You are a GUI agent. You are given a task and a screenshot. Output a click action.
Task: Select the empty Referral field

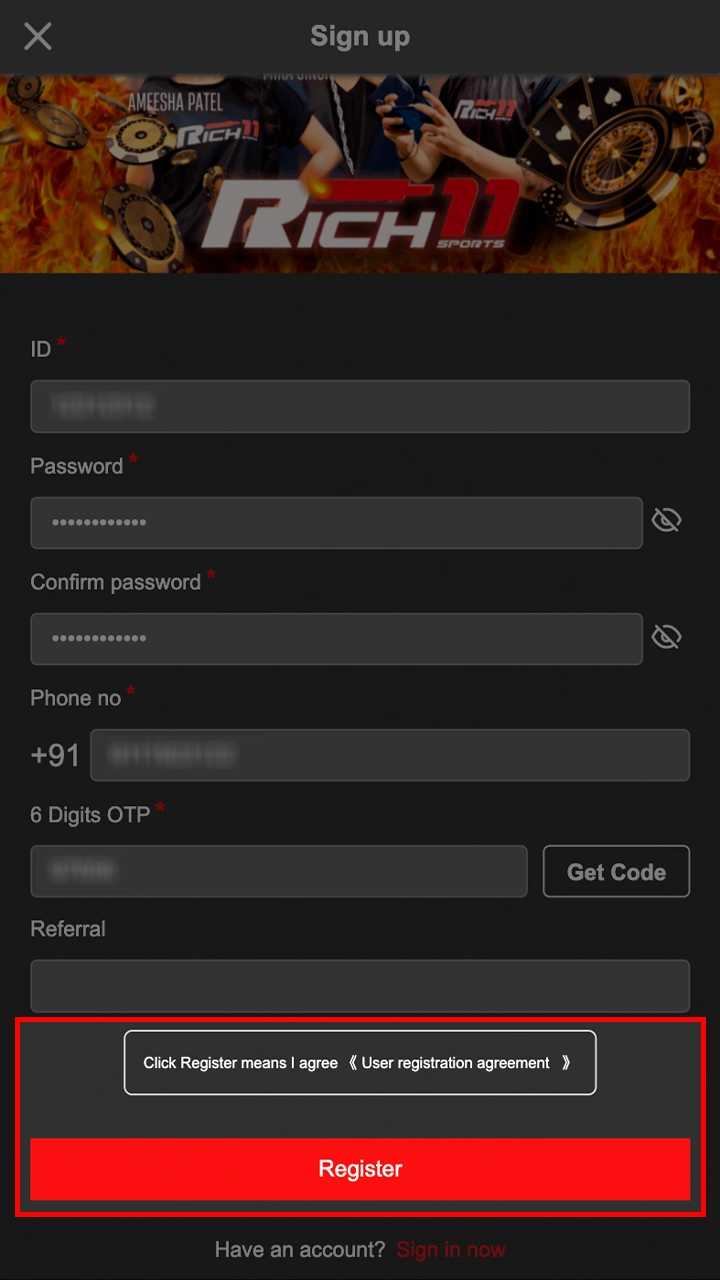pyautogui.click(x=360, y=986)
